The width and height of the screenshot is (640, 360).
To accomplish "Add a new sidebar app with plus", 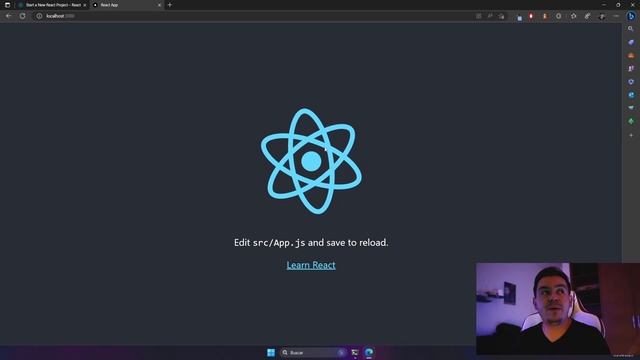I will (x=631, y=135).
